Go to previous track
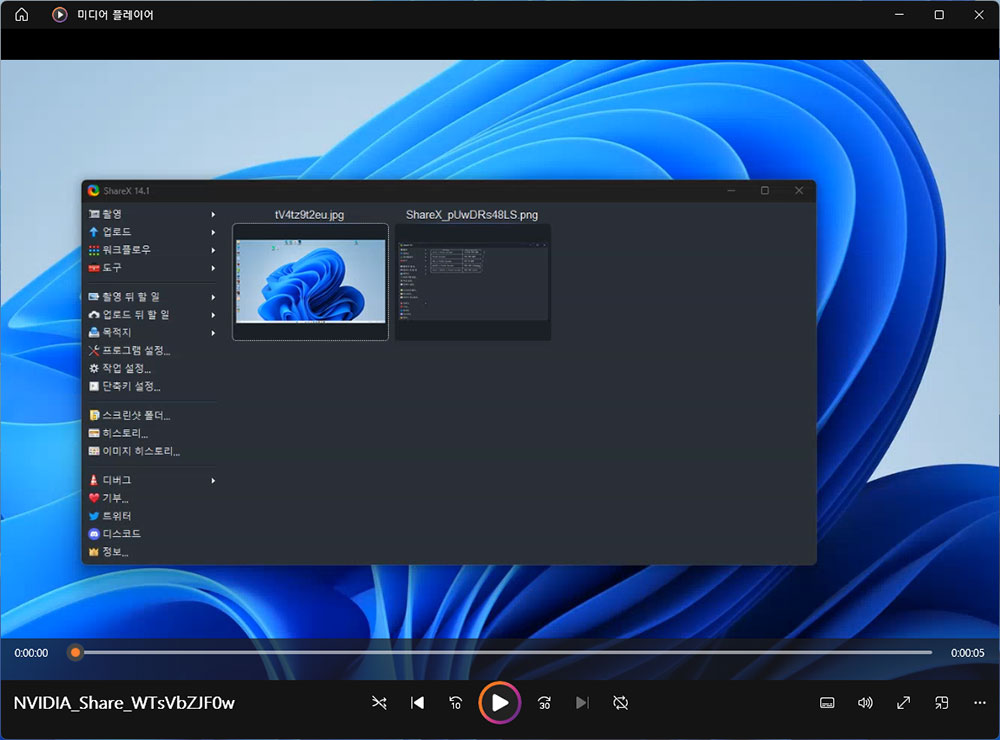The height and width of the screenshot is (740, 1000). click(417, 703)
